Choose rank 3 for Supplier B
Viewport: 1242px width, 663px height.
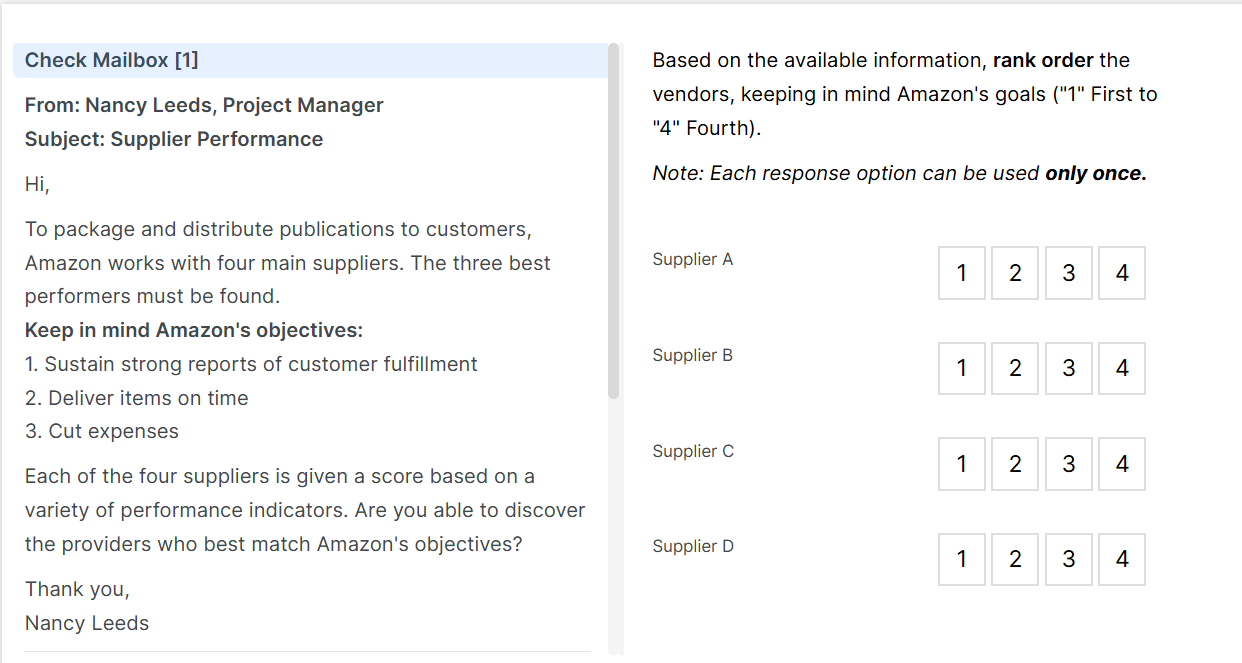[x=1069, y=368]
